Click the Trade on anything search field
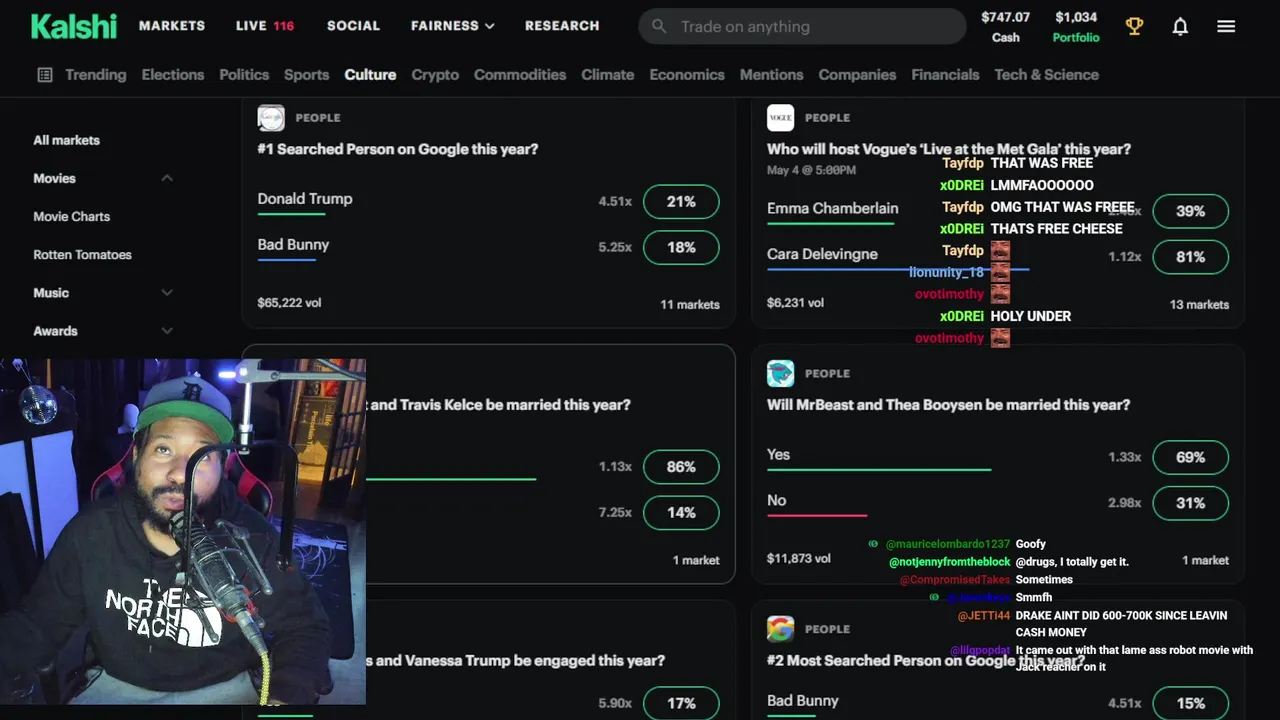 tap(802, 27)
